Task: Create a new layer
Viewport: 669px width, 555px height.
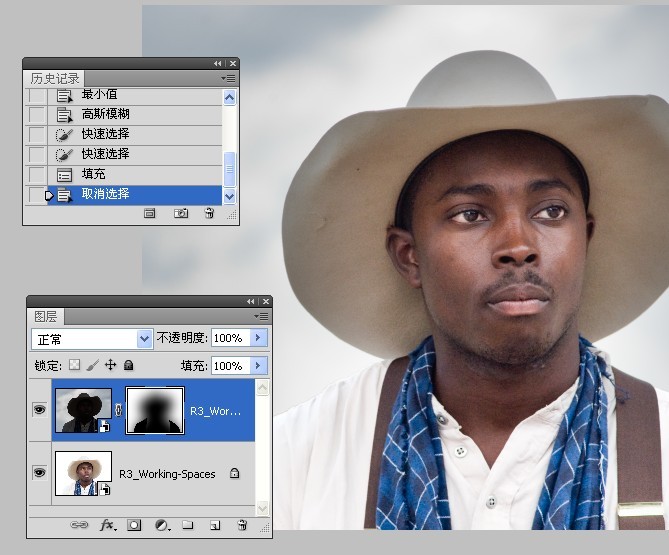Action: (x=215, y=526)
